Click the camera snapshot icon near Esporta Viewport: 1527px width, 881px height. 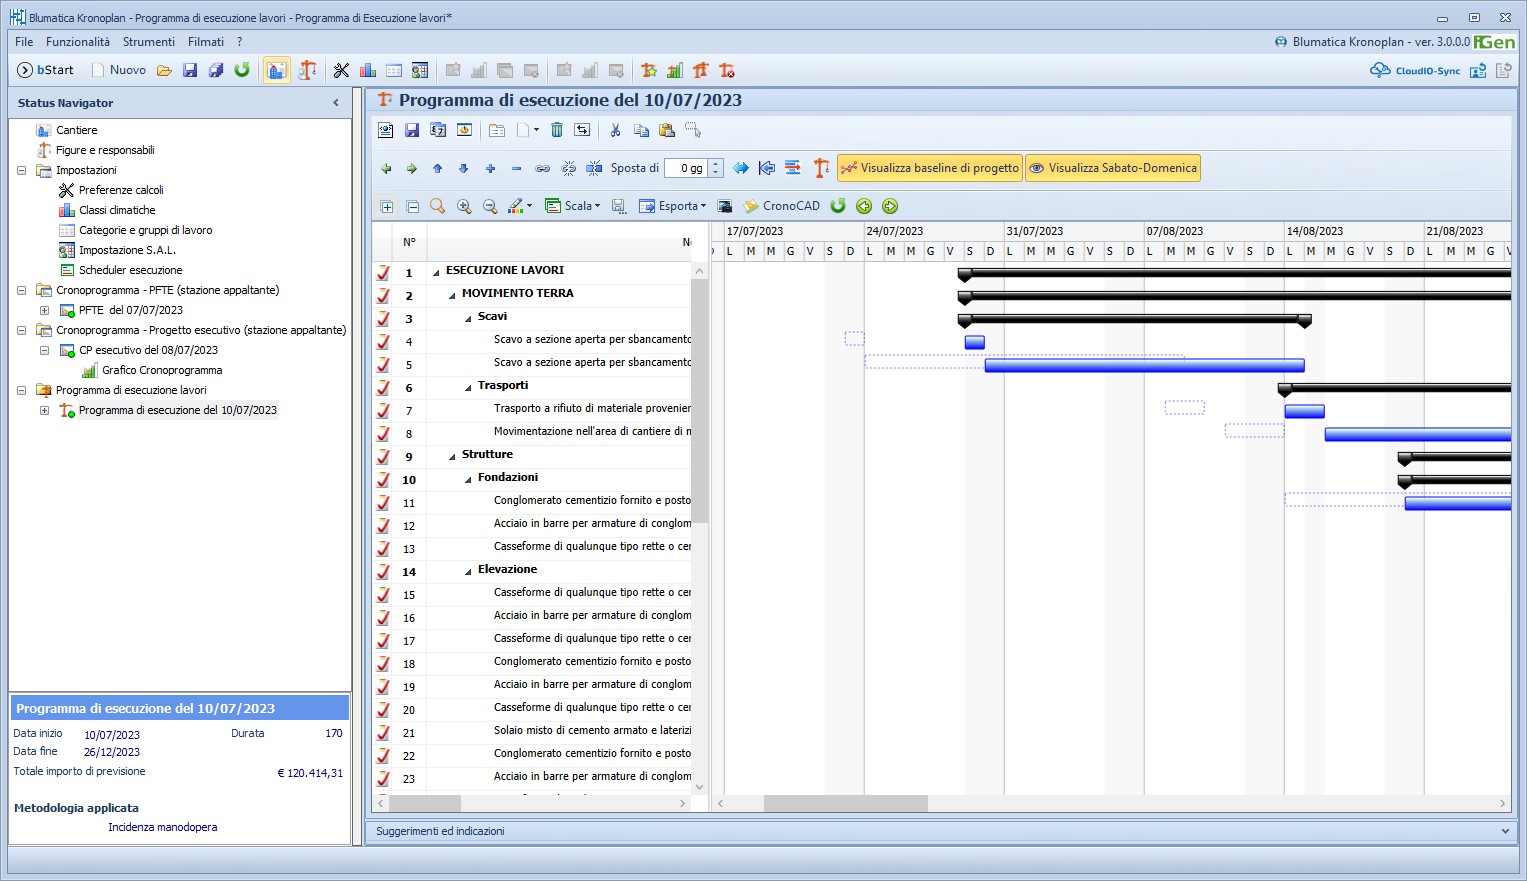(x=725, y=206)
